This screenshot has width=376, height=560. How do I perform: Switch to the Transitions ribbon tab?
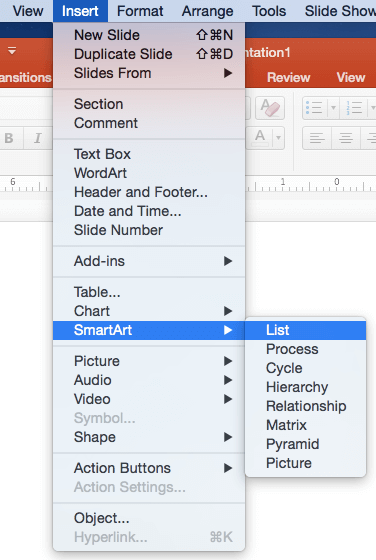click(x=25, y=78)
